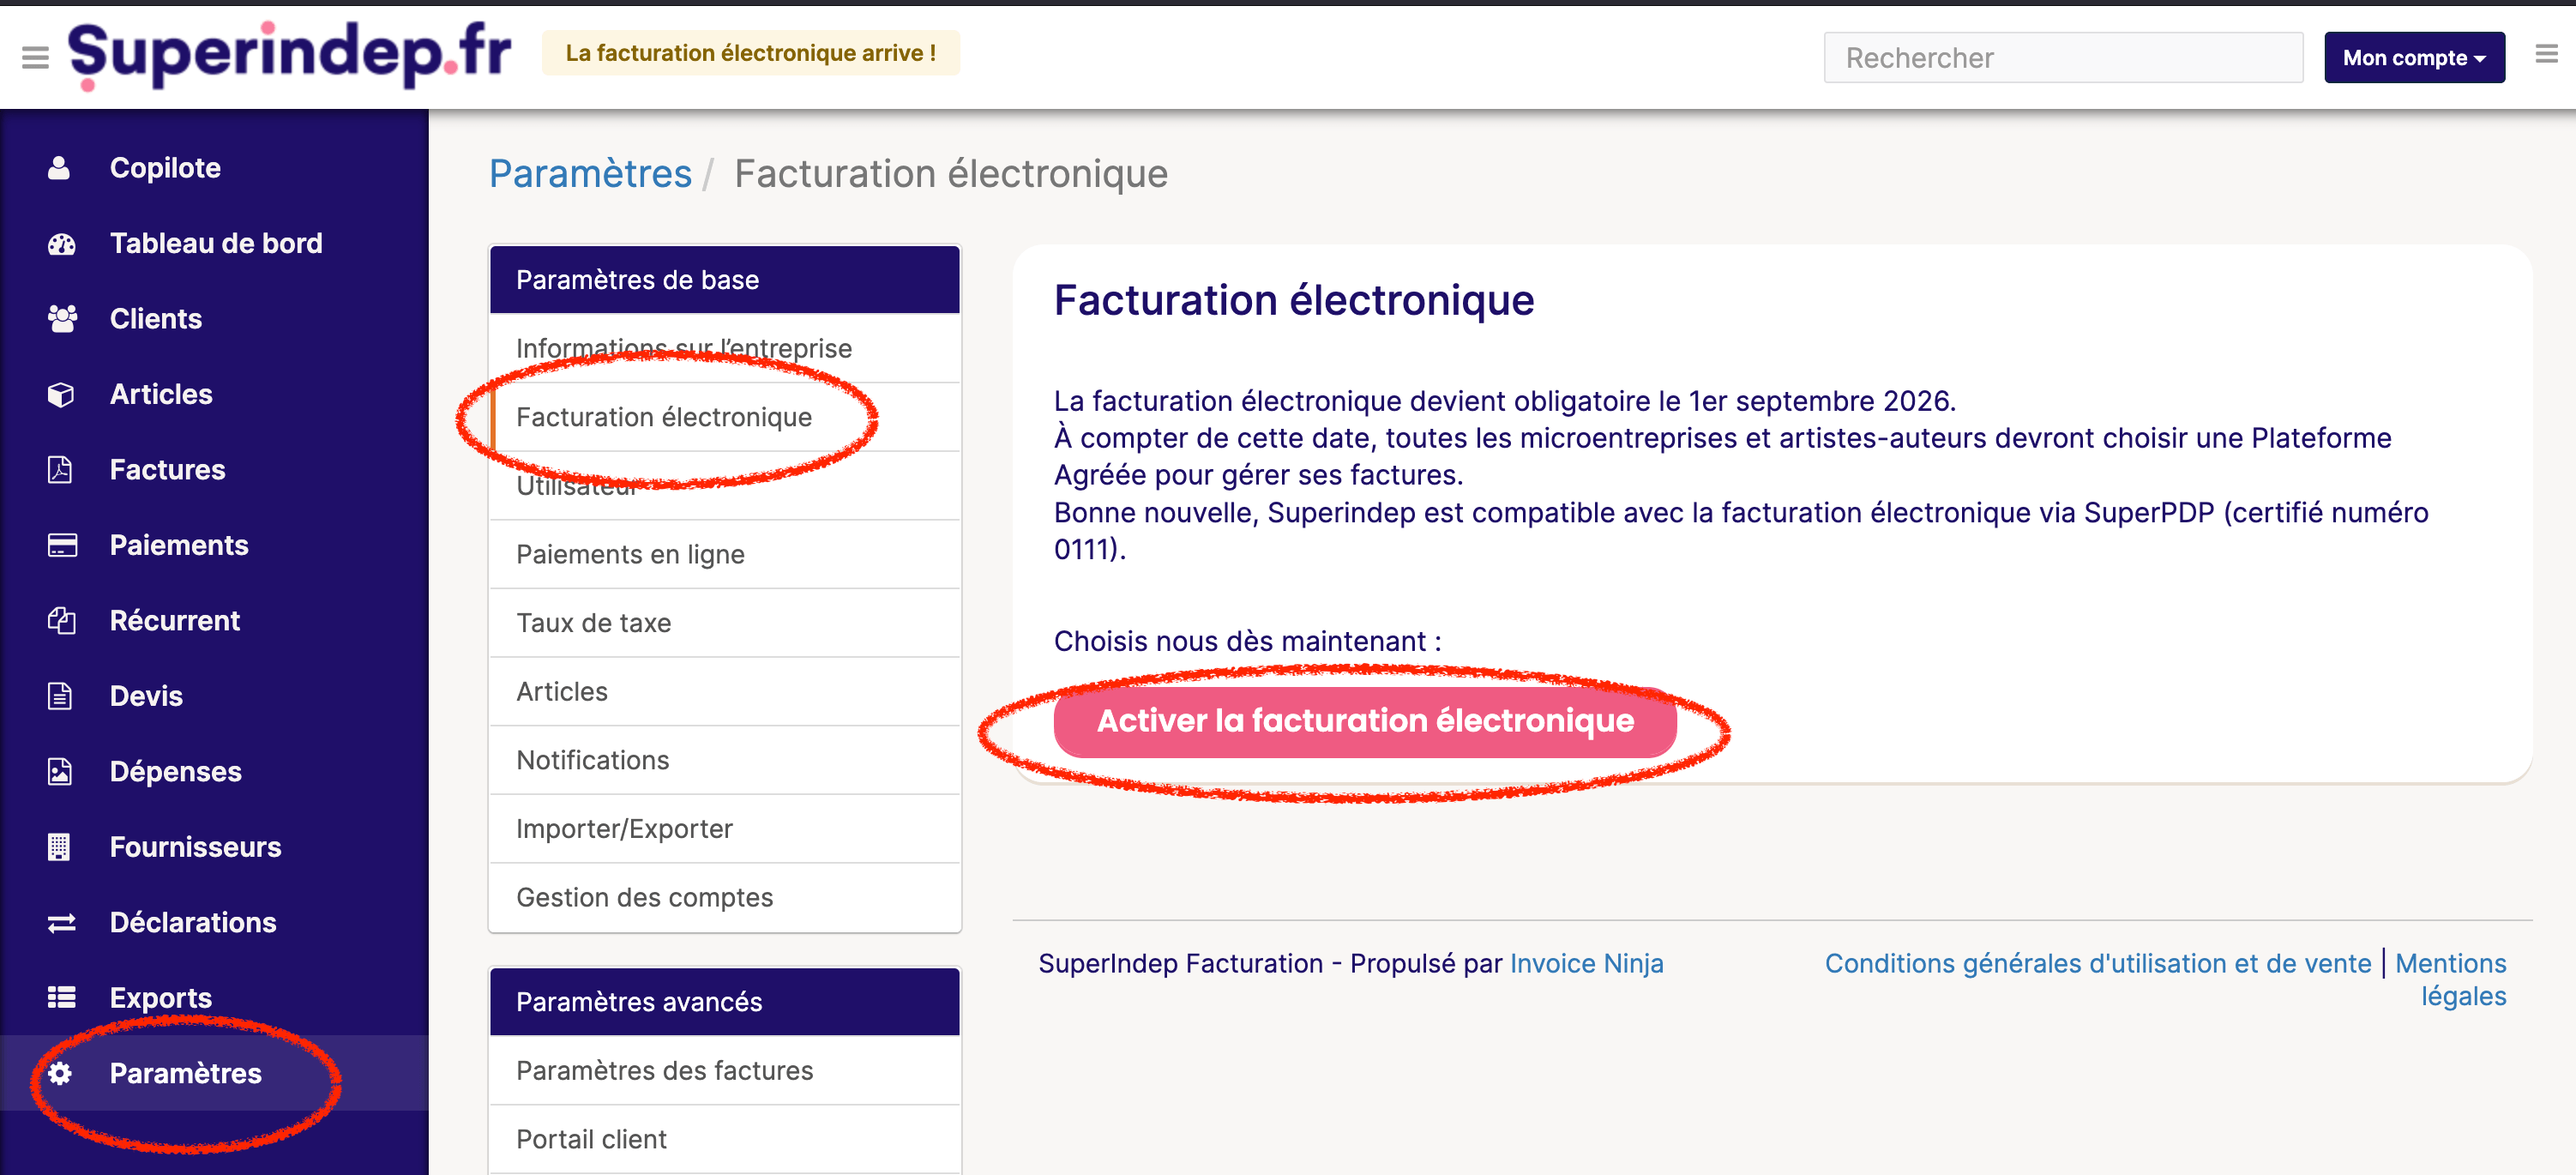
Task: Select Gestion des comptes settings
Action: tap(725, 898)
